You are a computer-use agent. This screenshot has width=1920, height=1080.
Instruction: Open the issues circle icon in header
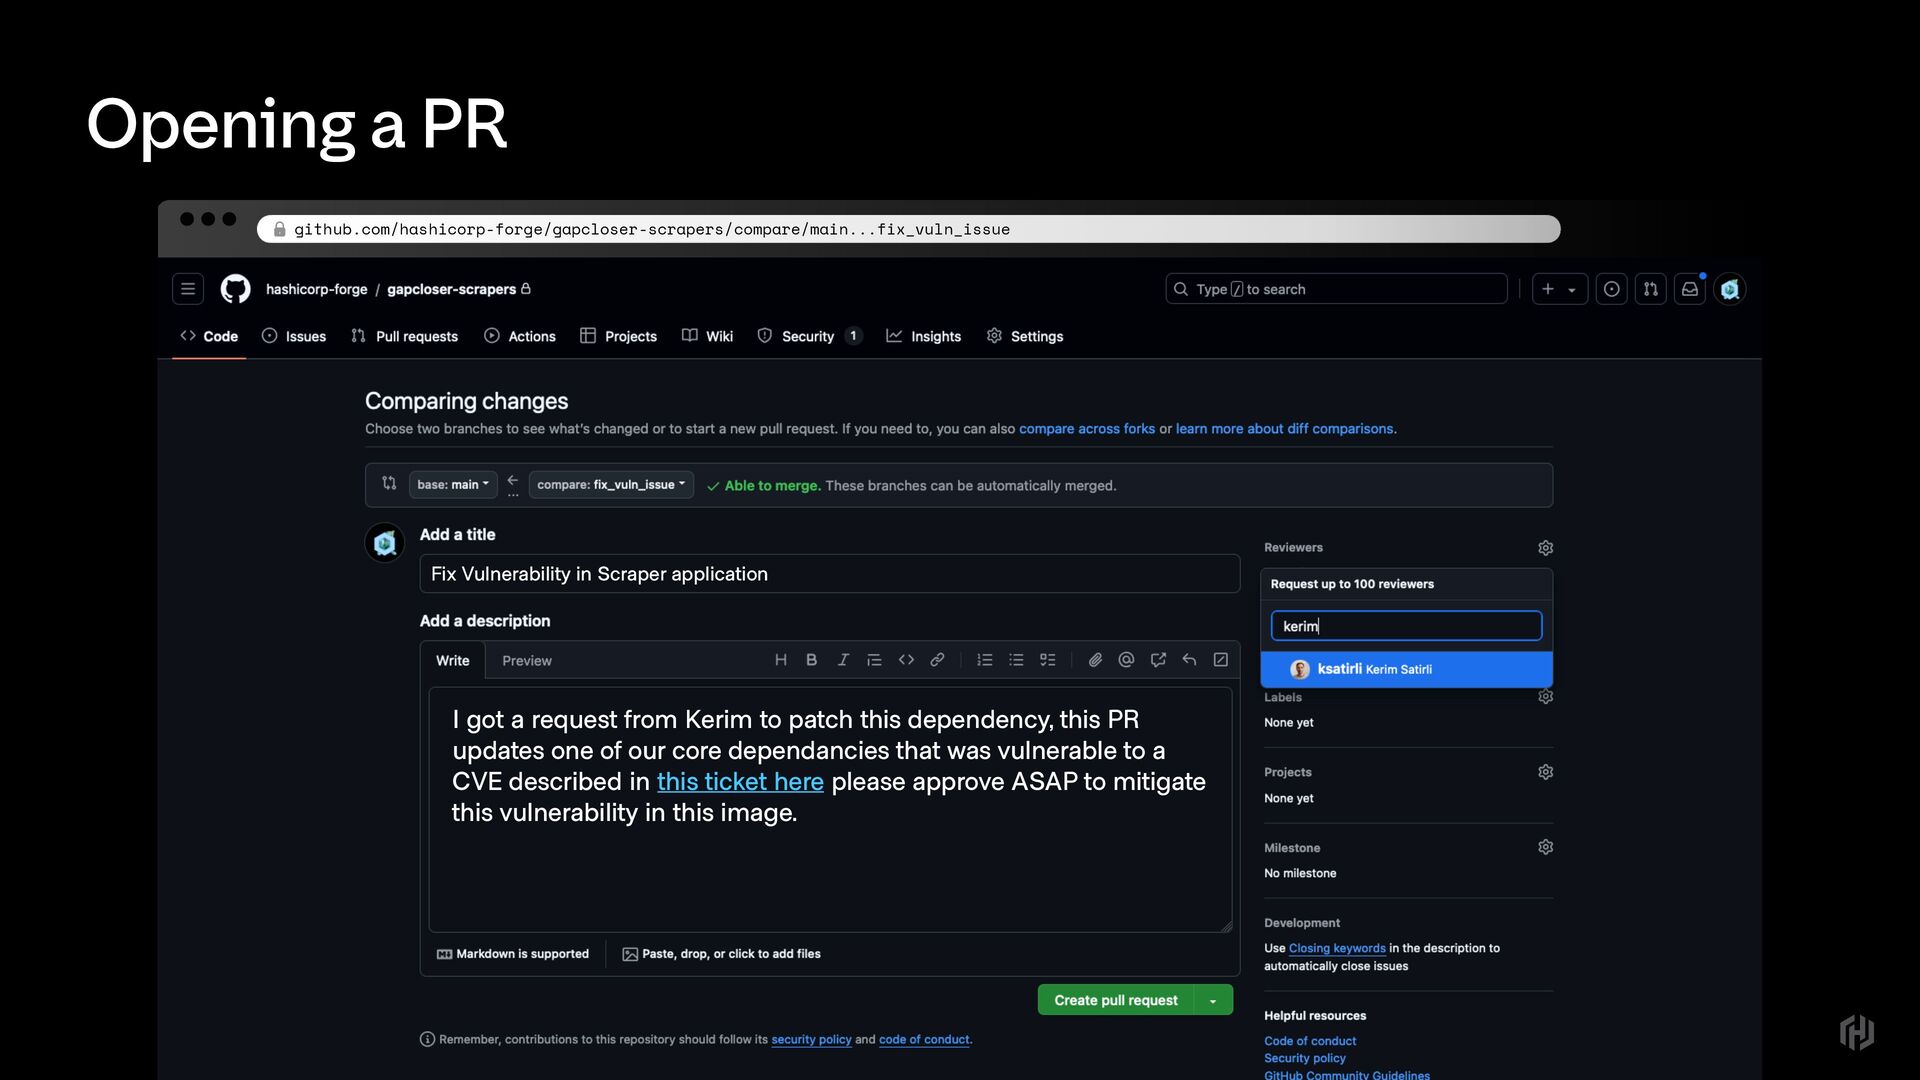pyautogui.click(x=1611, y=289)
